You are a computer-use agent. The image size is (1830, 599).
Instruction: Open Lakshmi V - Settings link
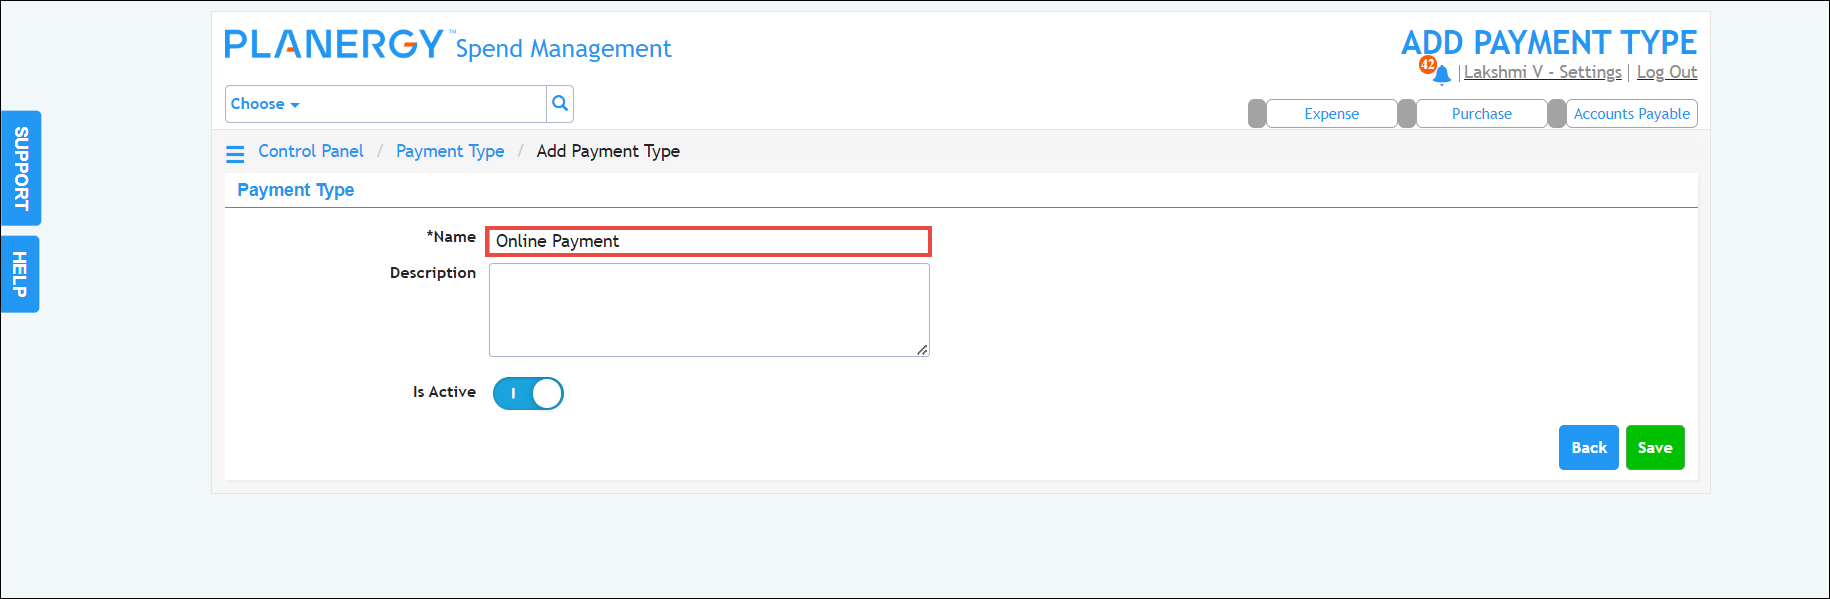[1543, 72]
